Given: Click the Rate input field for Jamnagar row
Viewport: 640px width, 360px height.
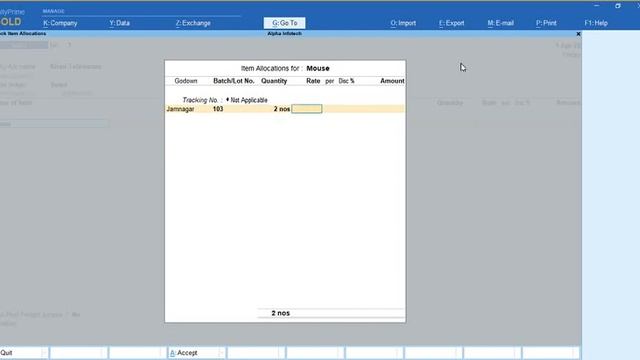Looking at the screenshot, I should (x=307, y=109).
